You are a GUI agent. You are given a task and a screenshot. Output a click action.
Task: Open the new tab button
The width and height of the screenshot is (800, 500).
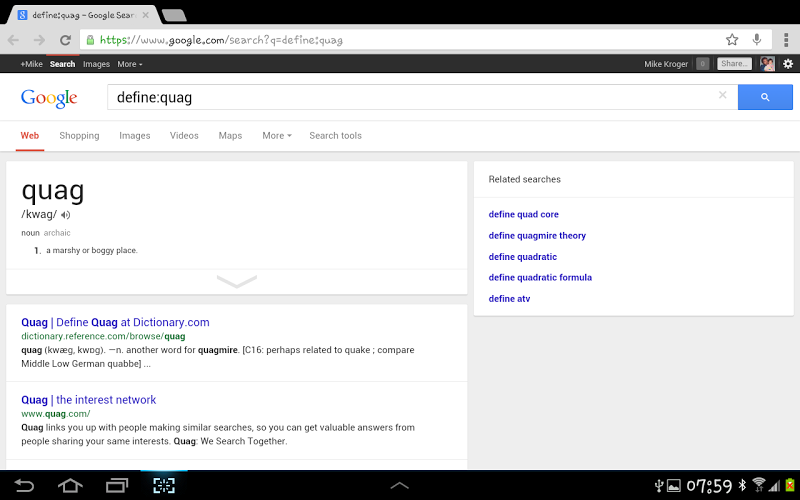(x=174, y=15)
